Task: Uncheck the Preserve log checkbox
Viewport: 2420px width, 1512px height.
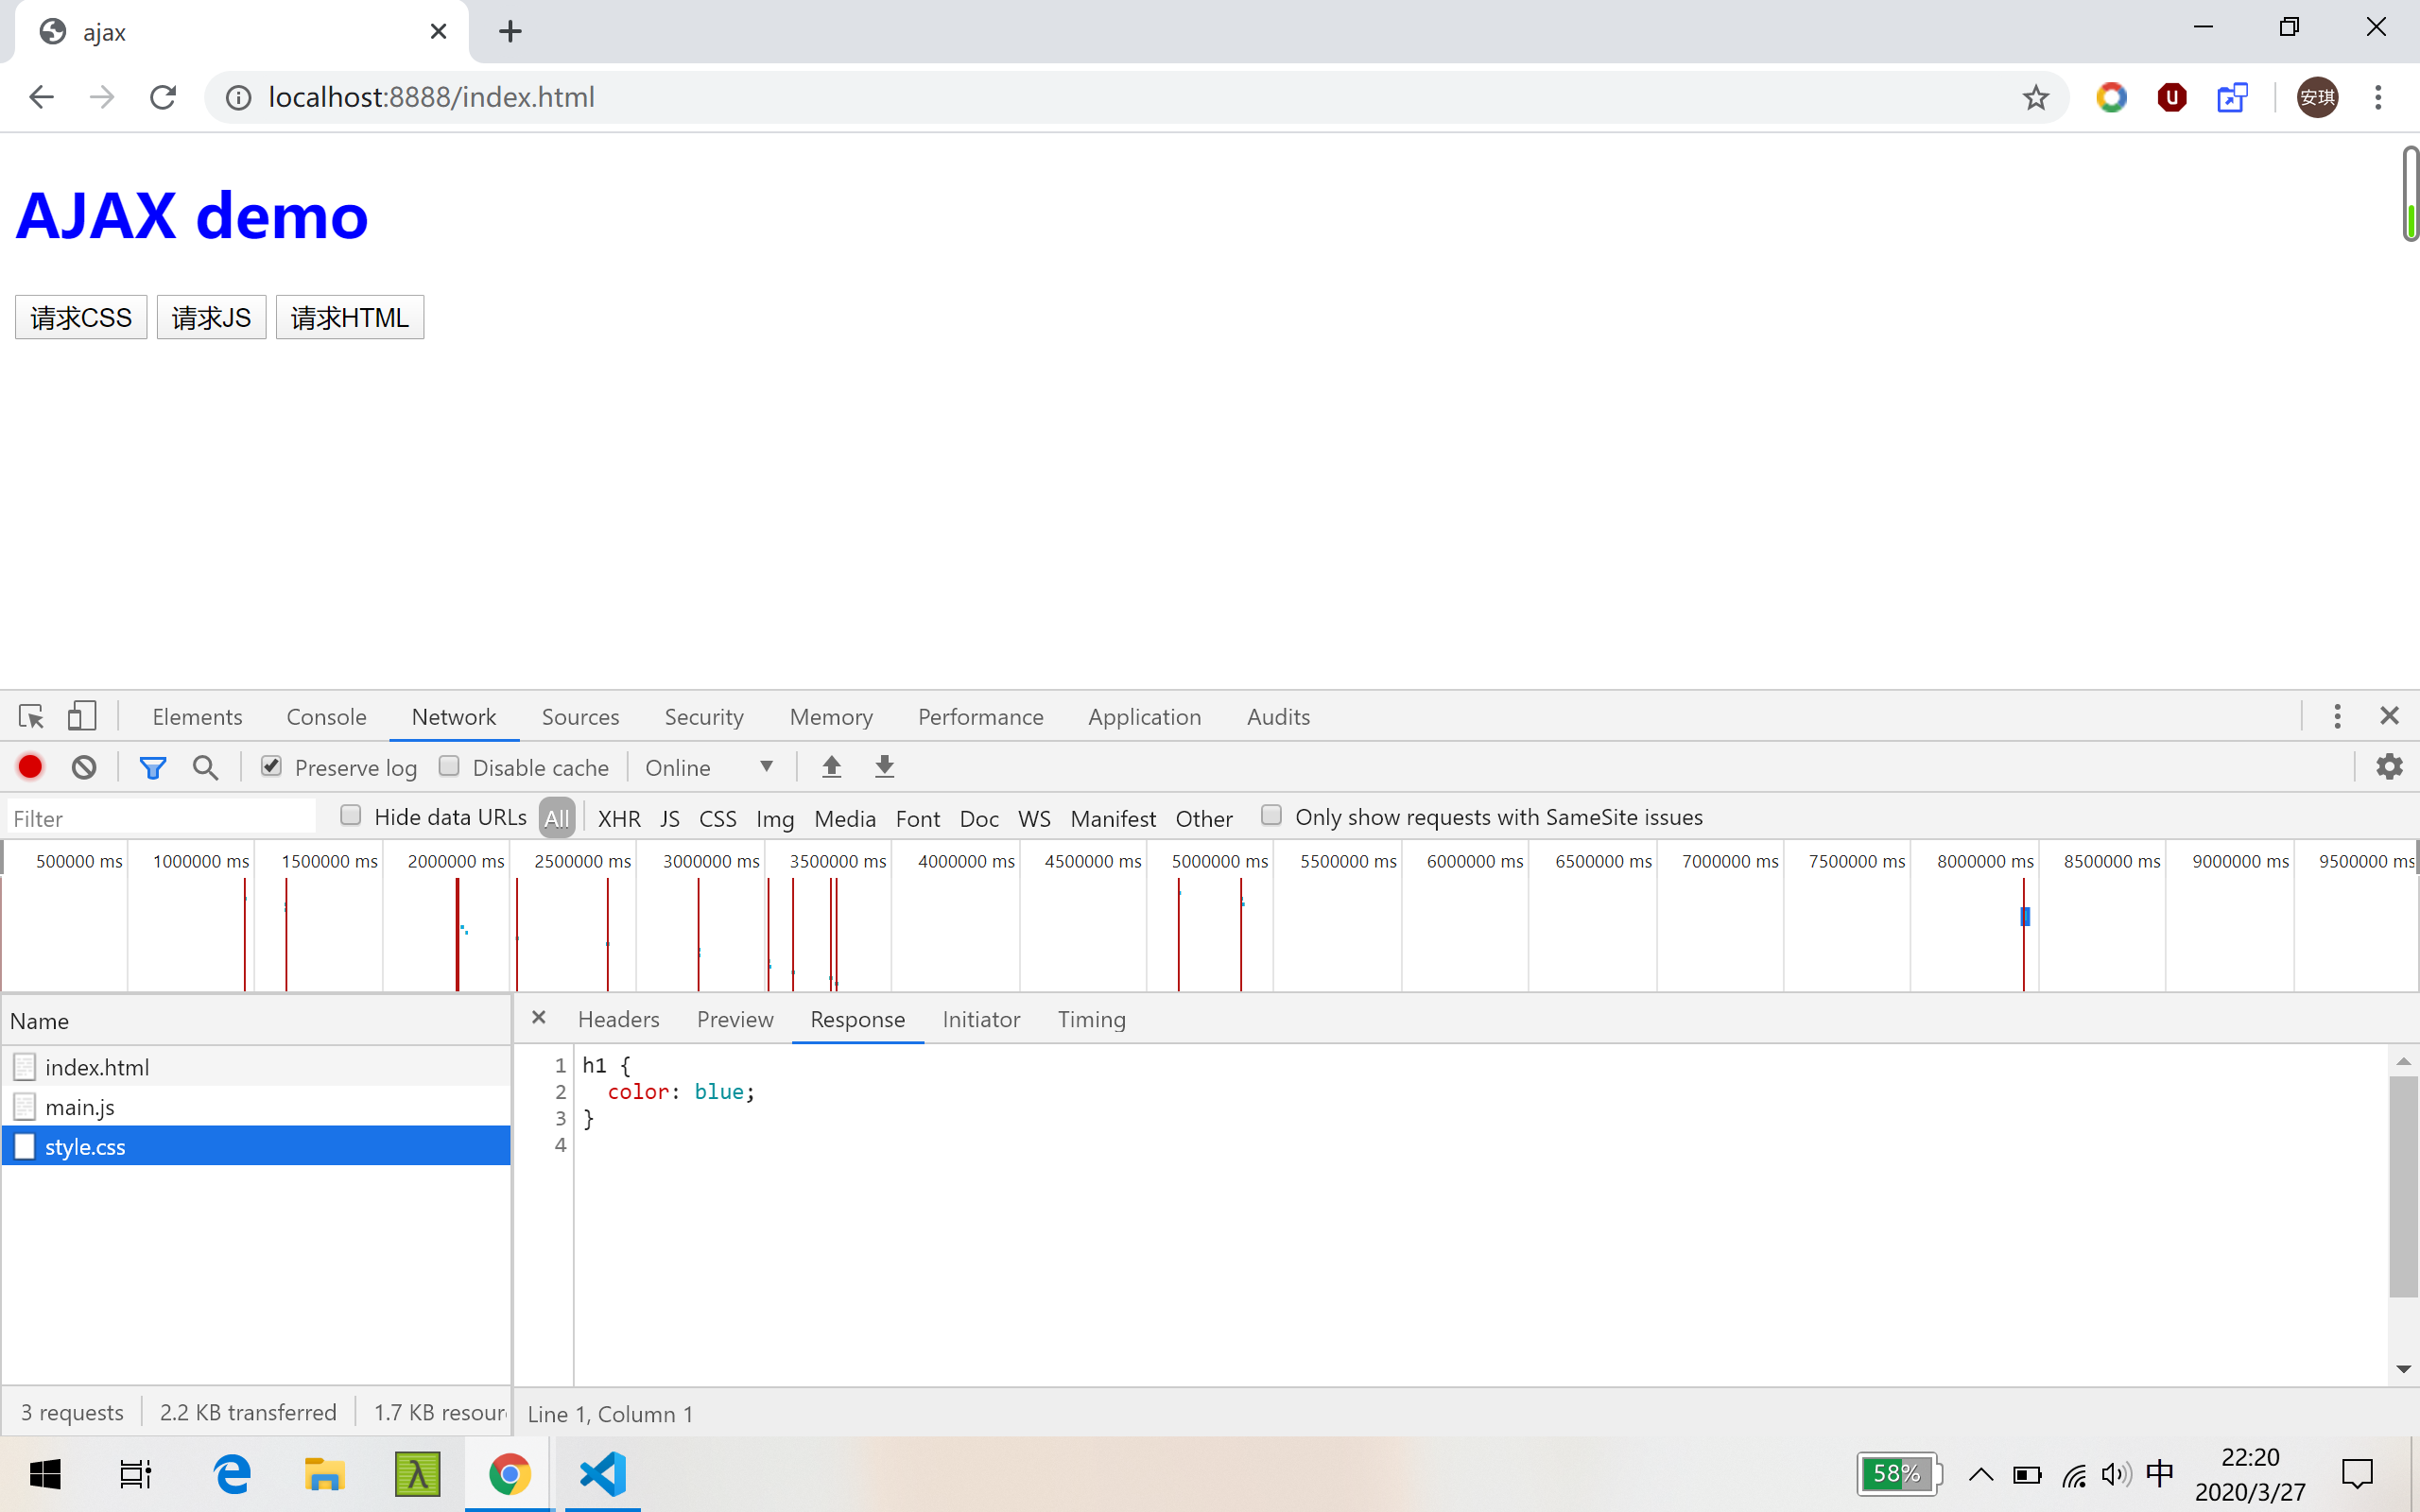Action: point(271,766)
